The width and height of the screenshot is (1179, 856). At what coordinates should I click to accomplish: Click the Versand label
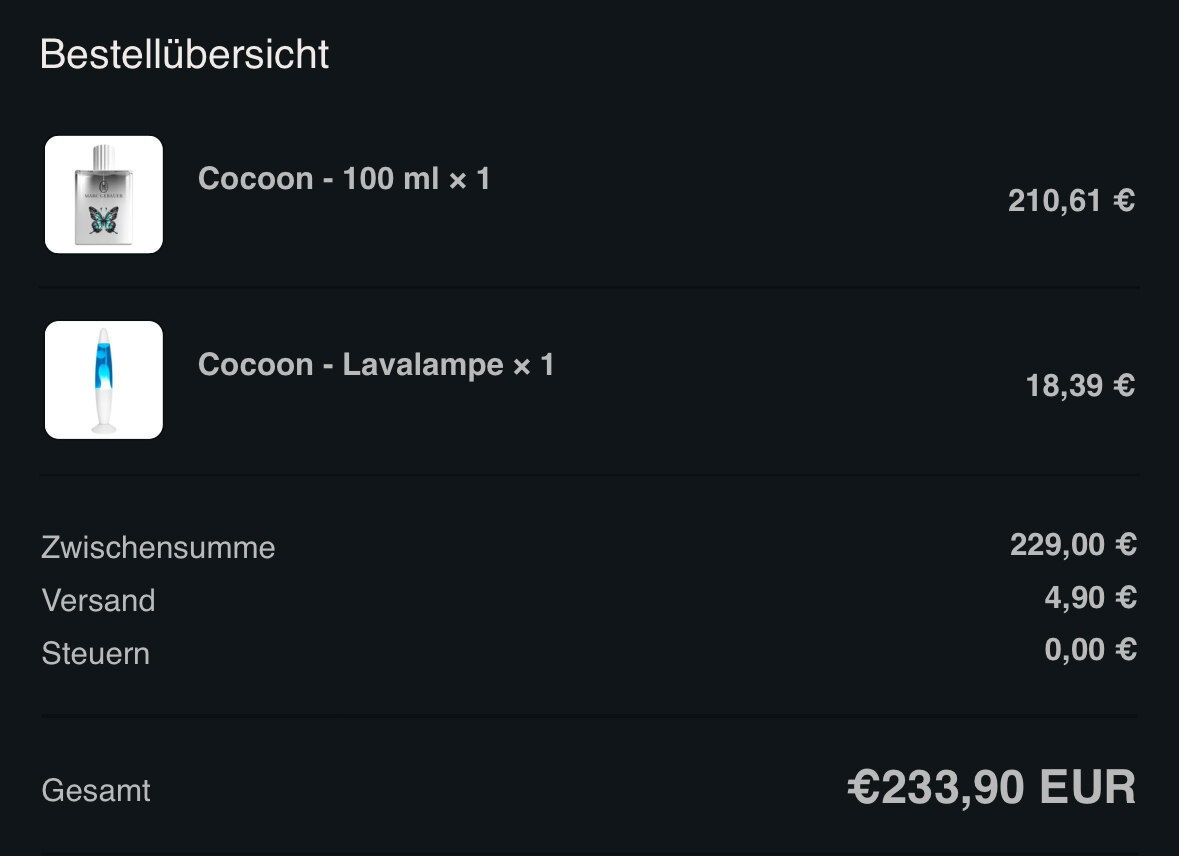click(99, 600)
